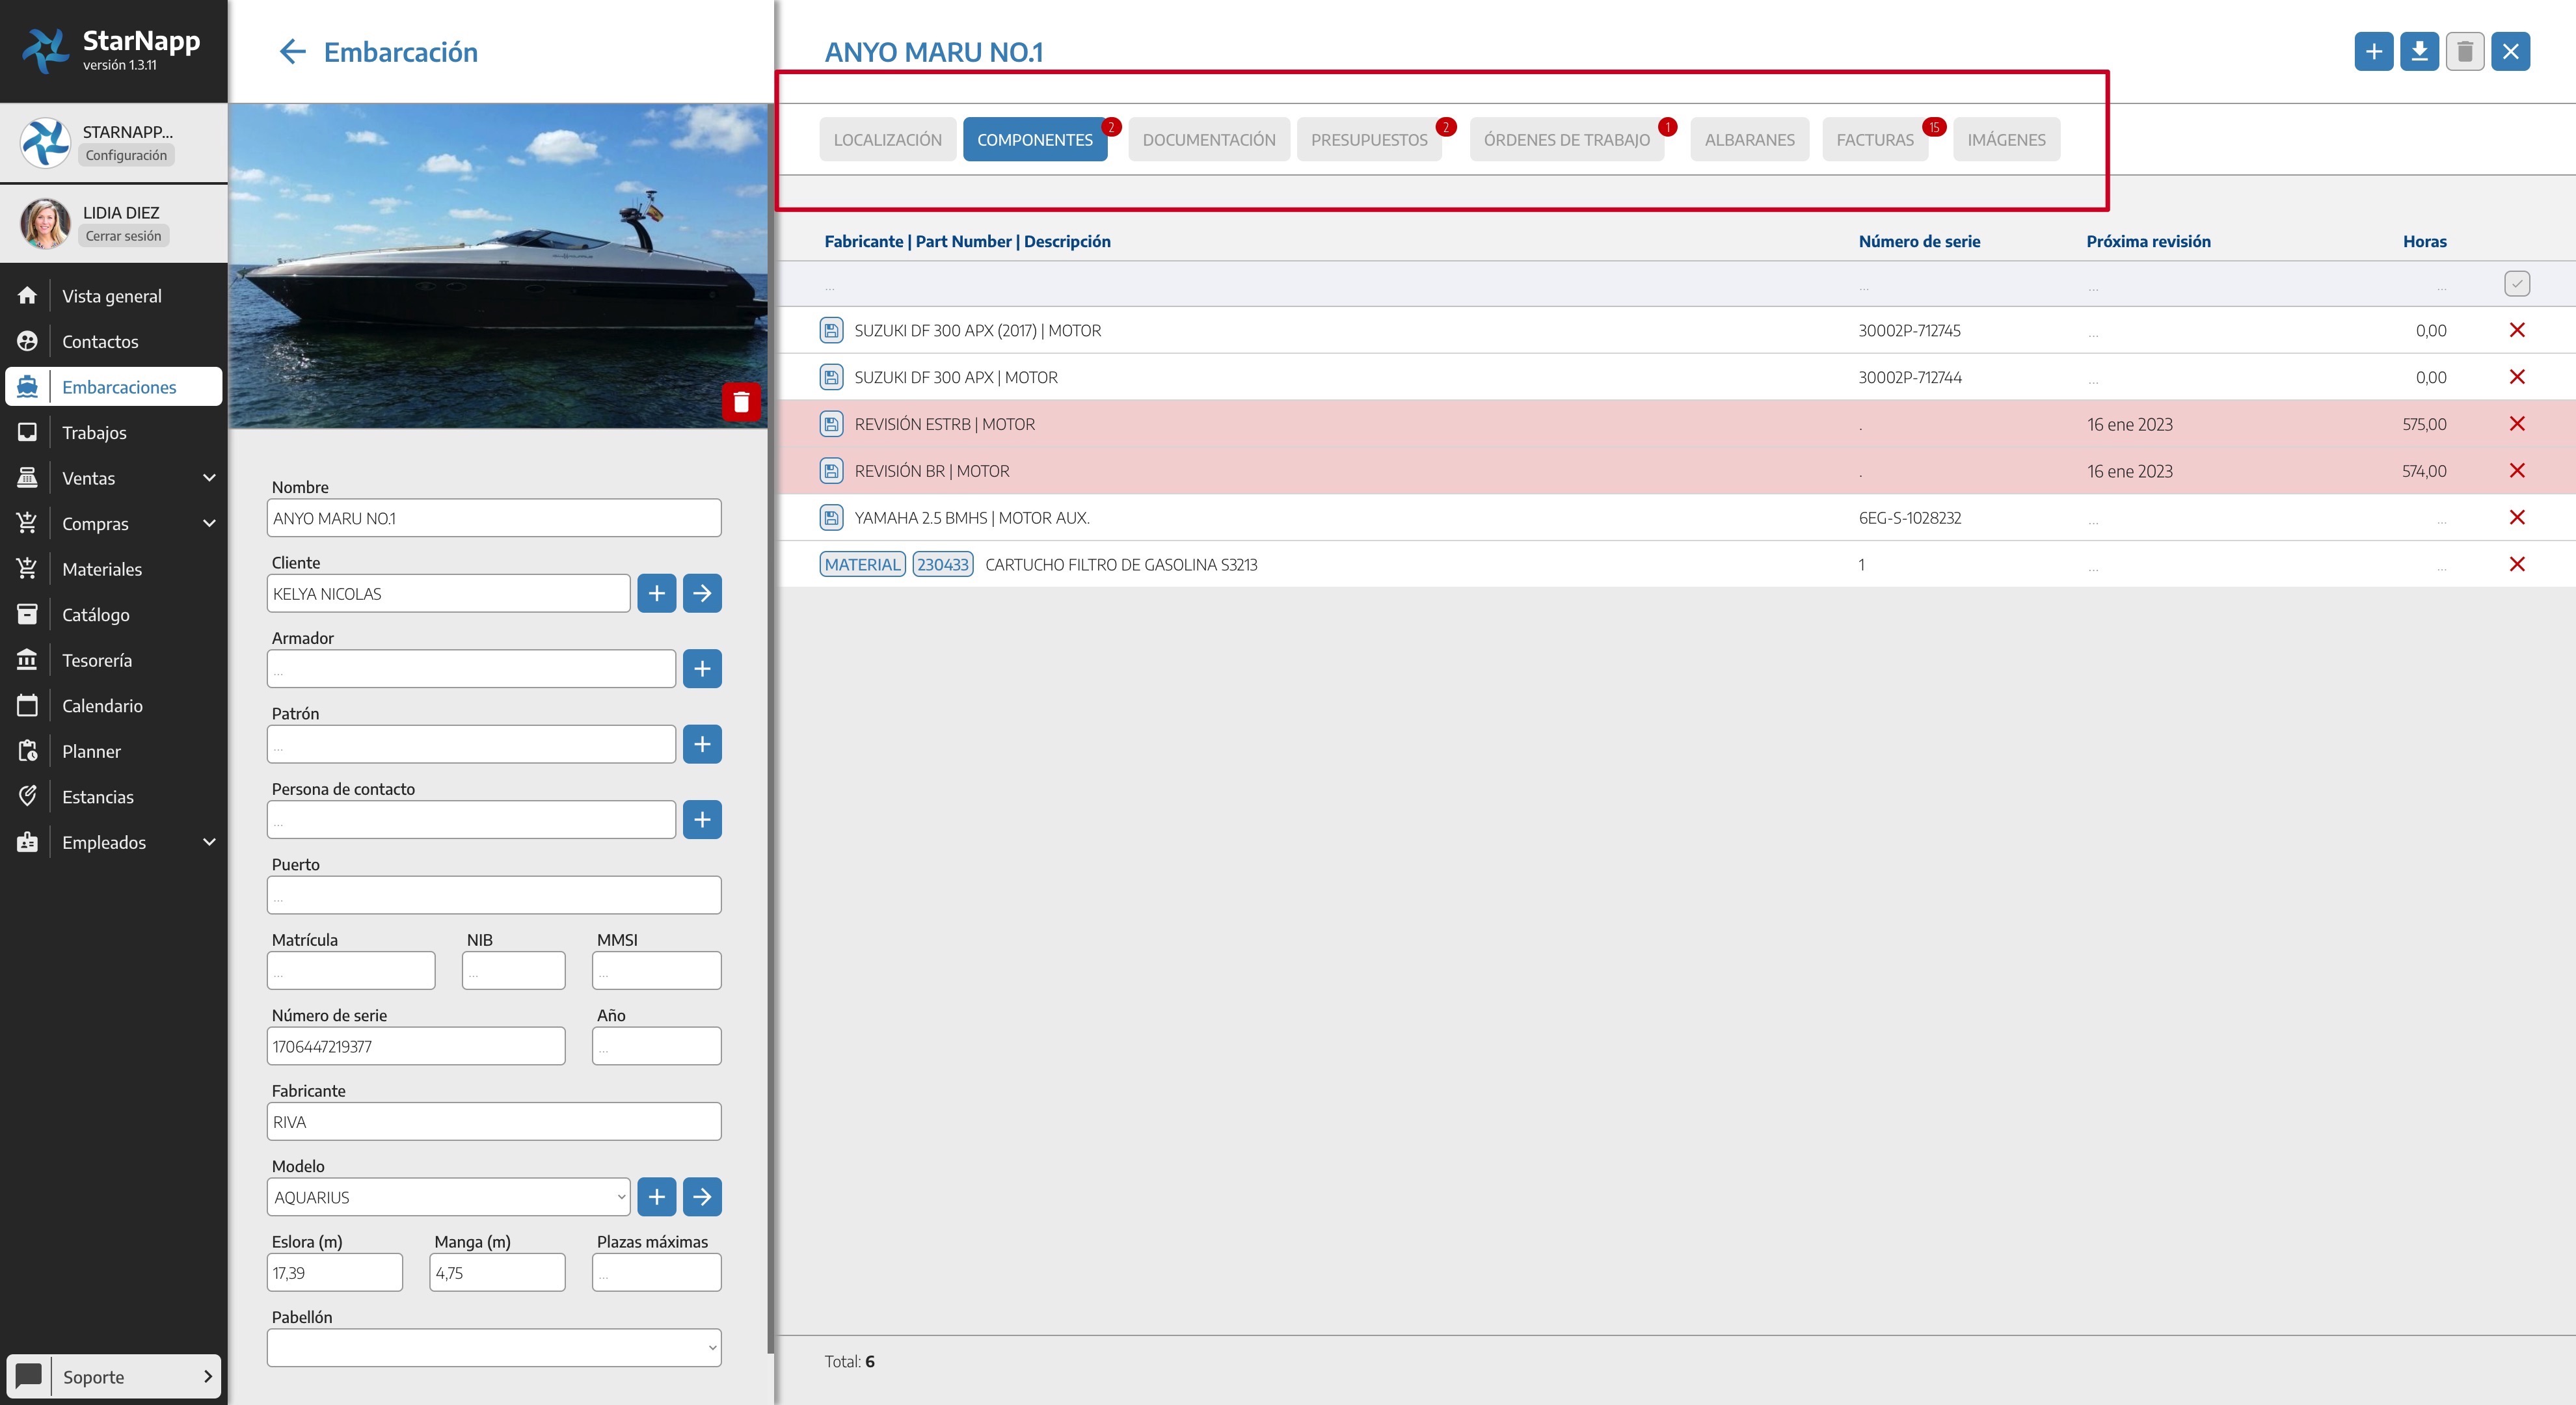Add new Armador with plus button
This screenshot has width=2576, height=1405.
pyautogui.click(x=702, y=669)
